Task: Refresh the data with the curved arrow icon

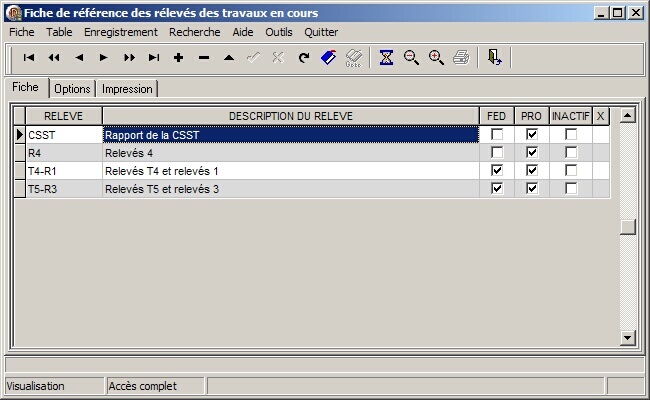Action: tap(304, 58)
